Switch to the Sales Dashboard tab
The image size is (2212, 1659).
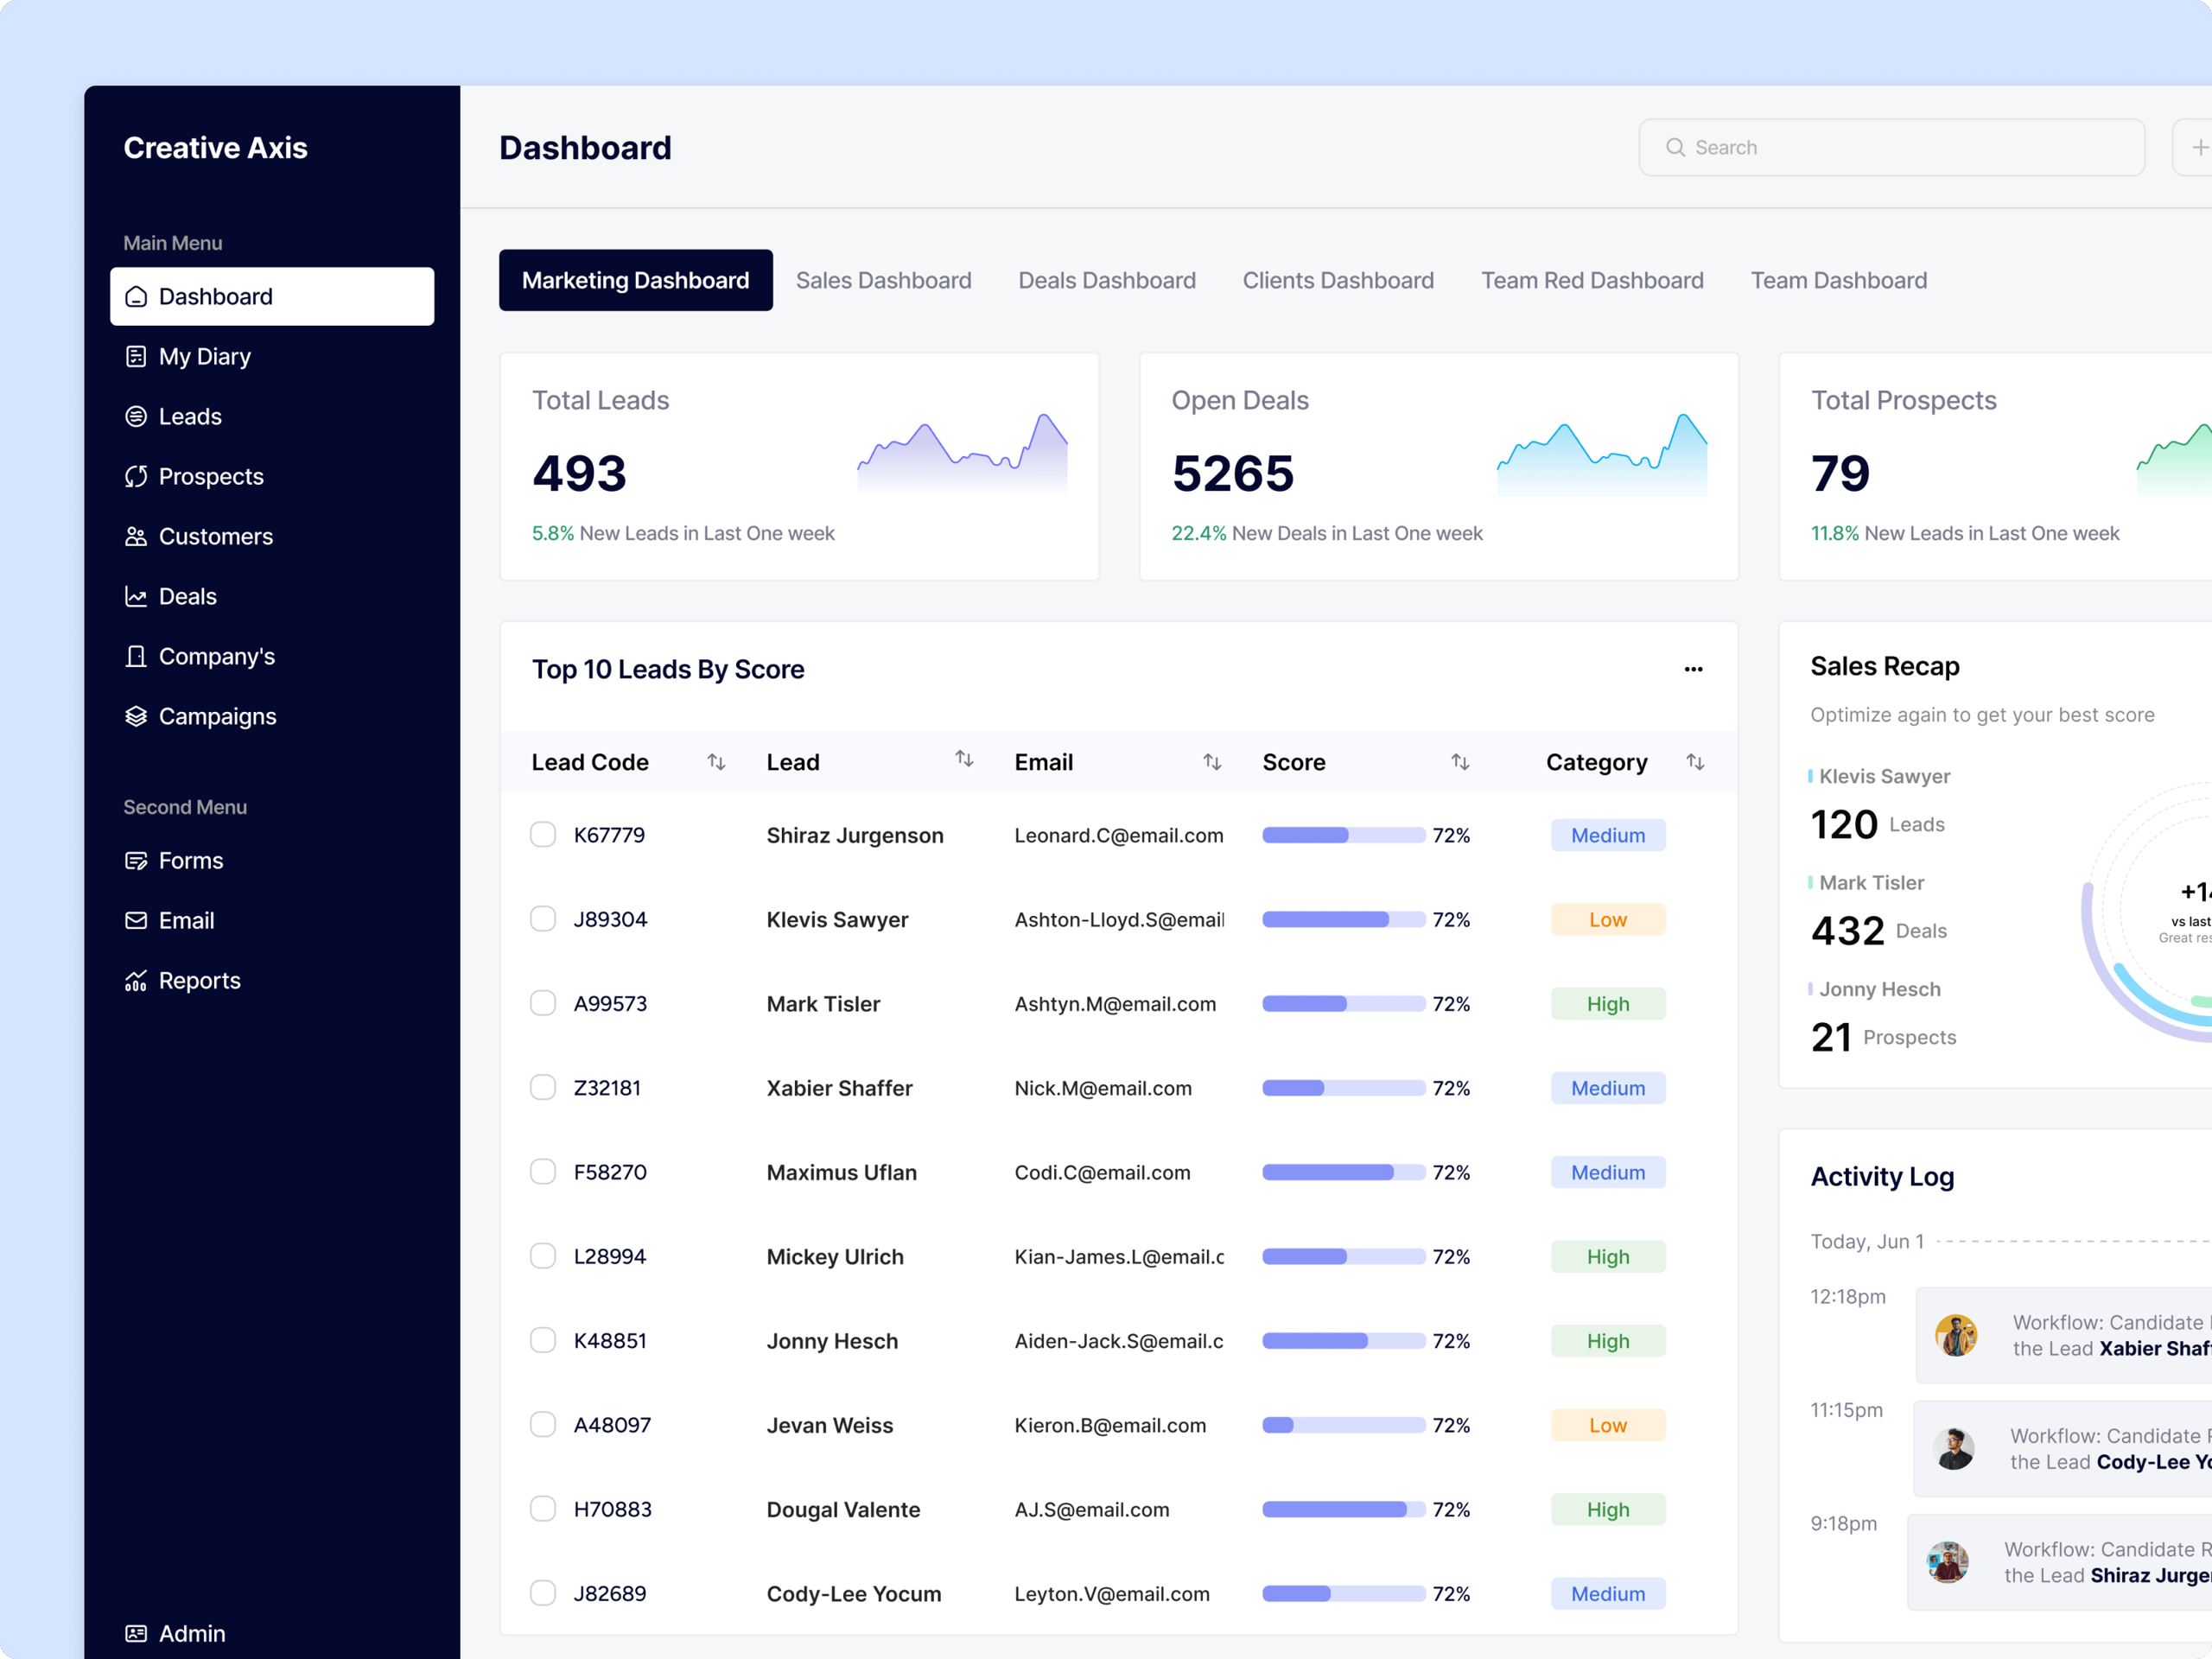coord(883,280)
